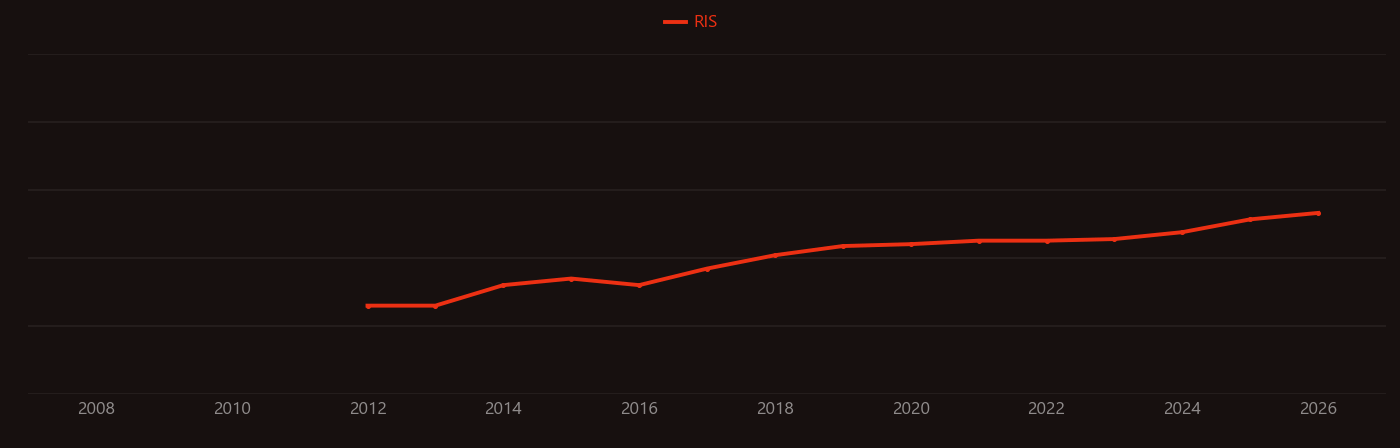Select the 2012 data point on RIS line
The height and width of the screenshot is (448, 1400).
[x=368, y=306]
